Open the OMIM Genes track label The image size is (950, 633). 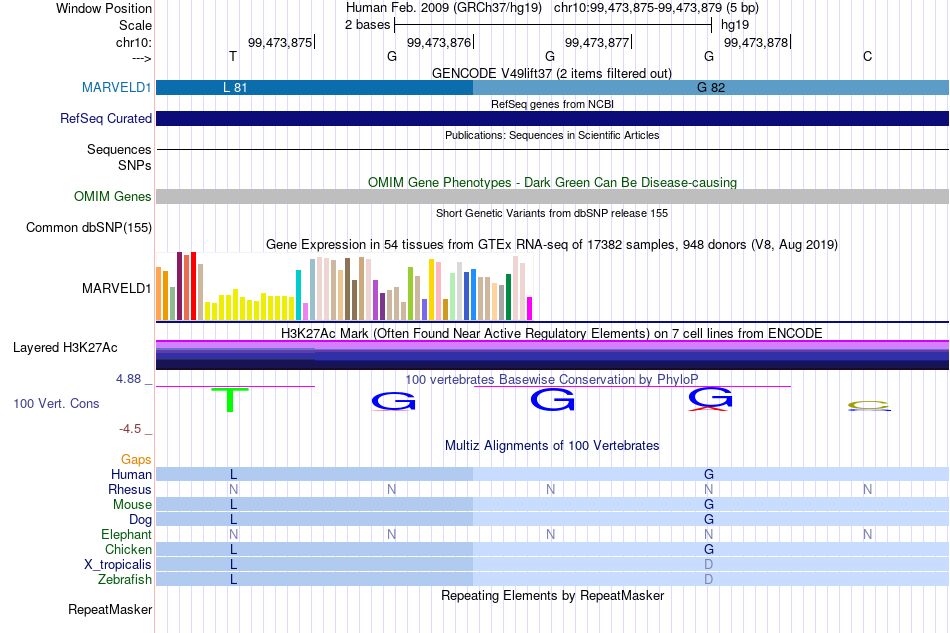coord(113,196)
